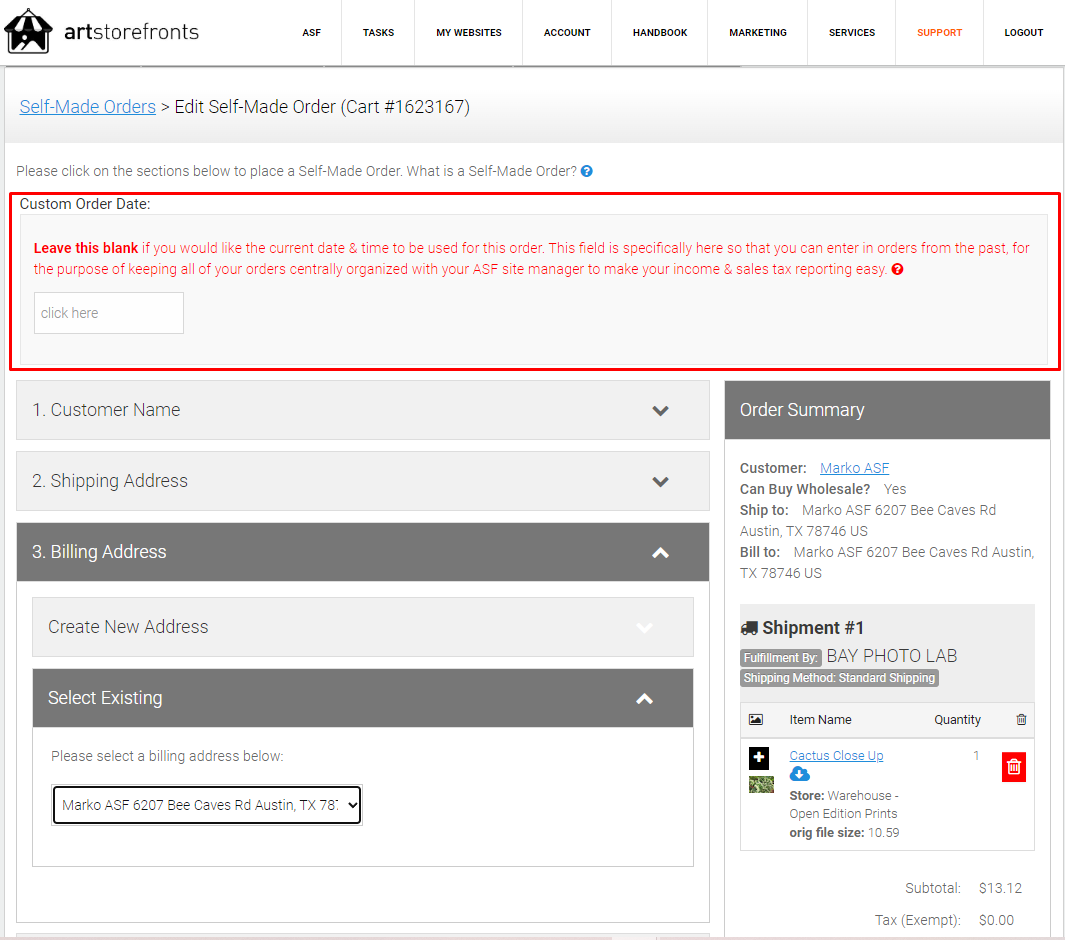This screenshot has width=1065, height=940.
Task: Click the Custom Order Date input field
Action: point(109,313)
